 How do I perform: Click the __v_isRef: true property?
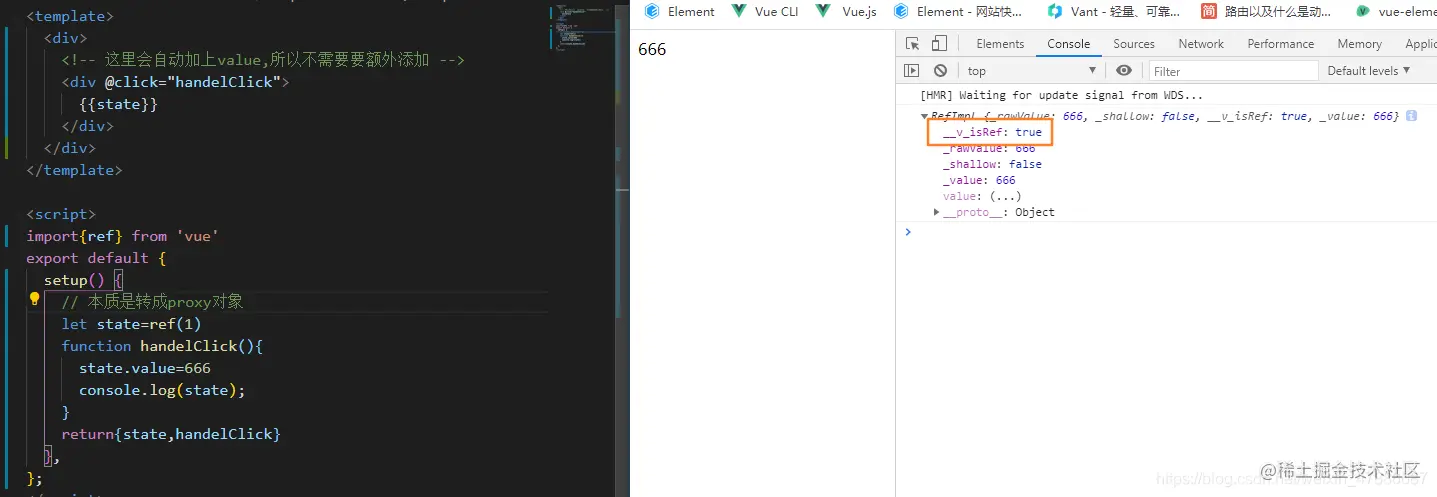992,132
